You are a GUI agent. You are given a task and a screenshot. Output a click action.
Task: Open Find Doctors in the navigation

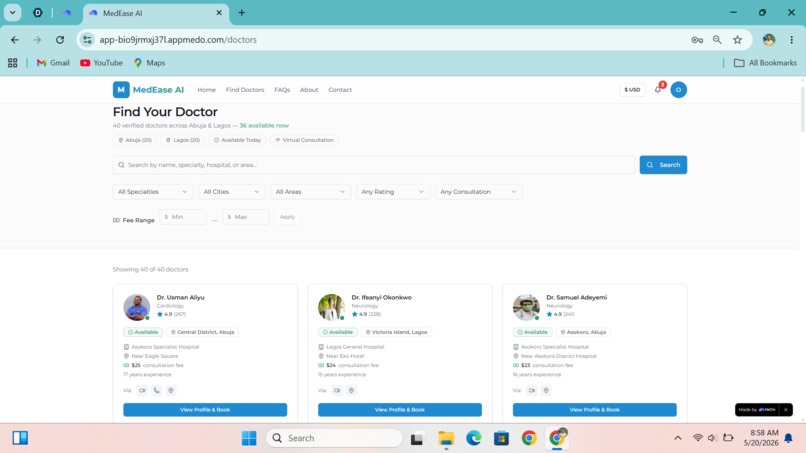click(245, 89)
